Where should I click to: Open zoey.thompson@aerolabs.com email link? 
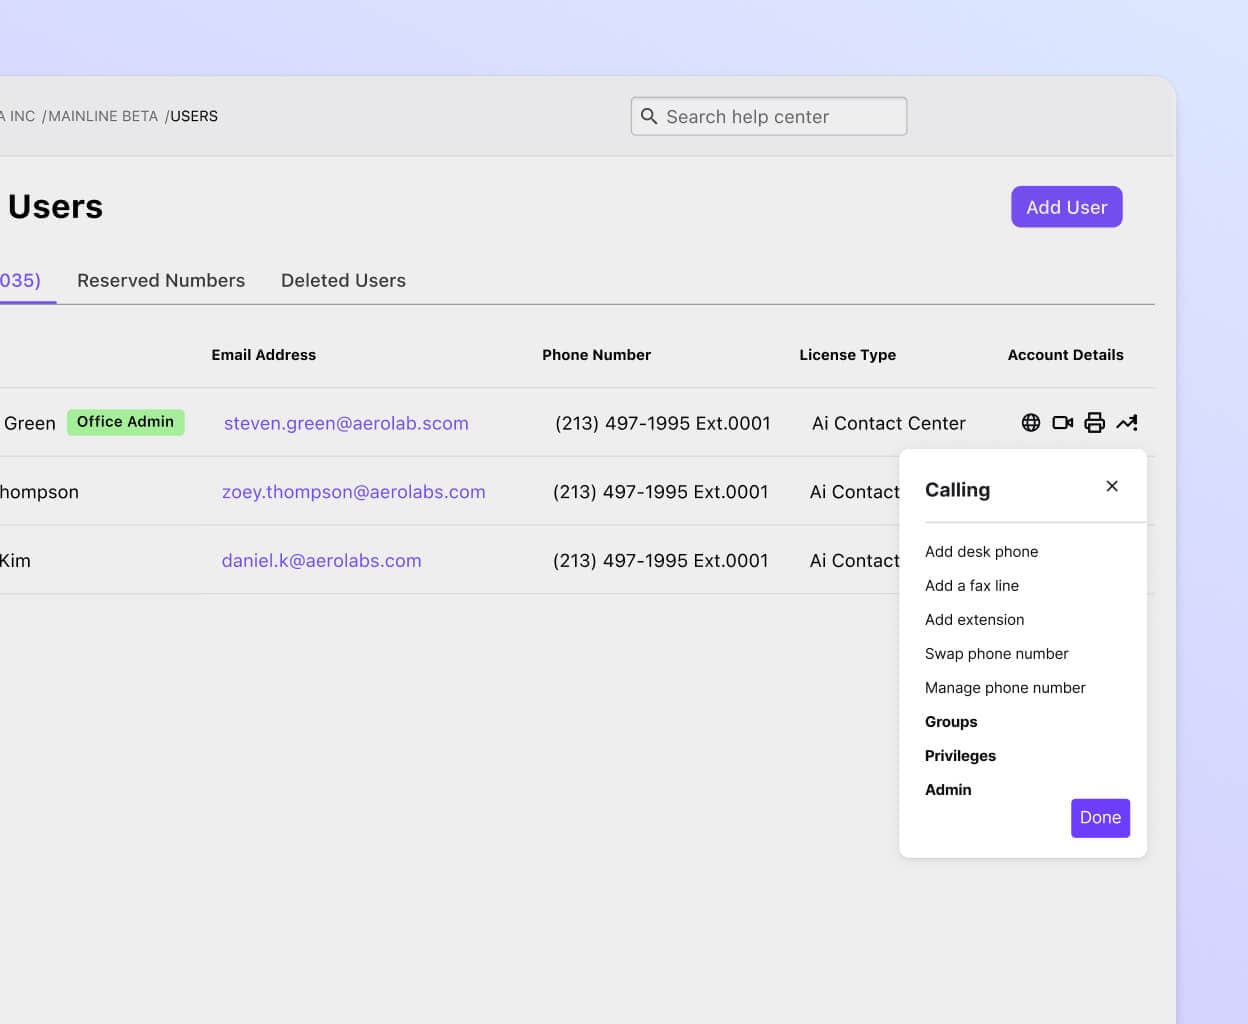(x=354, y=491)
